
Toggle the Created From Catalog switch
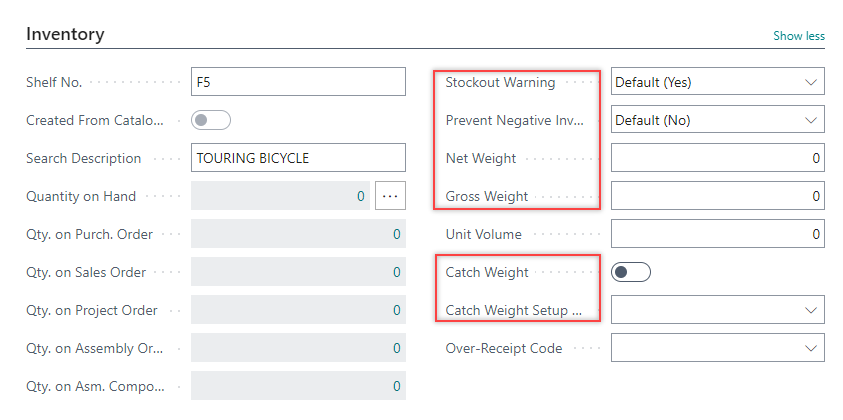[x=210, y=120]
